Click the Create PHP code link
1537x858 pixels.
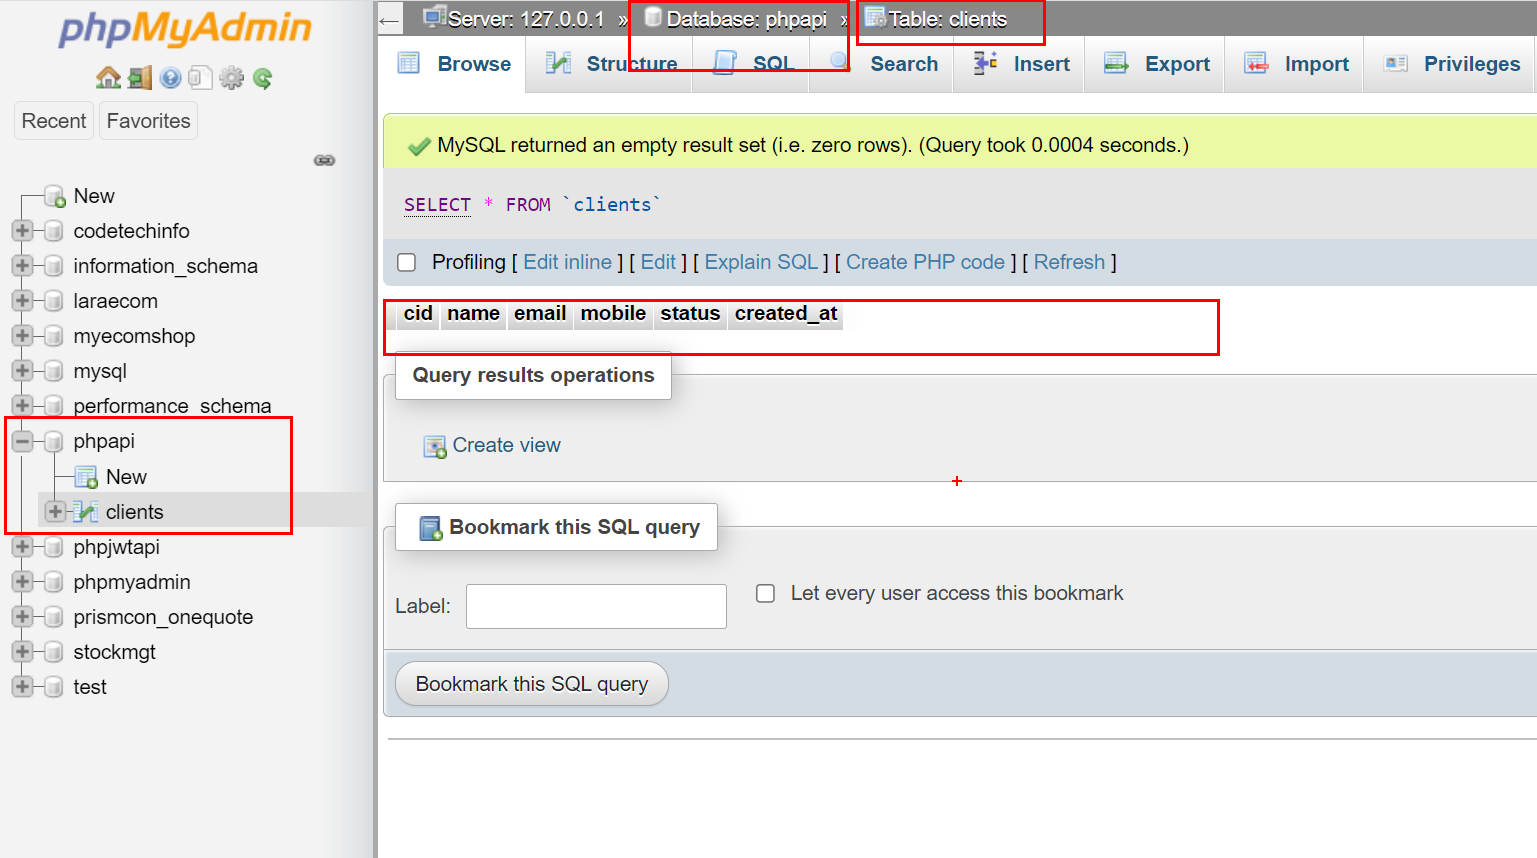click(925, 262)
